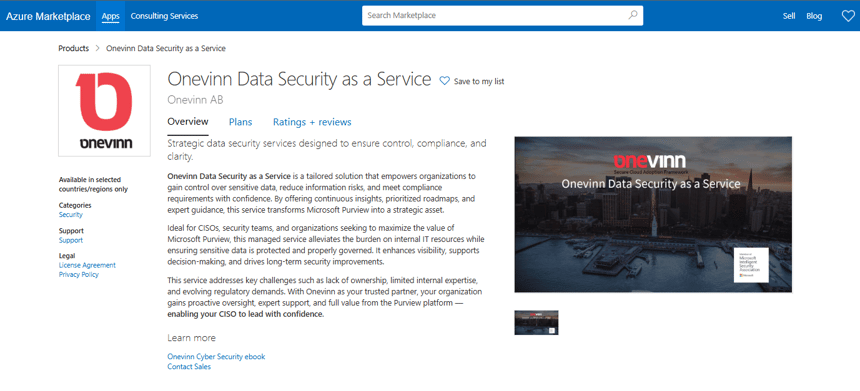The image size is (860, 391).
Task: Open the Support link
Action: (x=71, y=240)
